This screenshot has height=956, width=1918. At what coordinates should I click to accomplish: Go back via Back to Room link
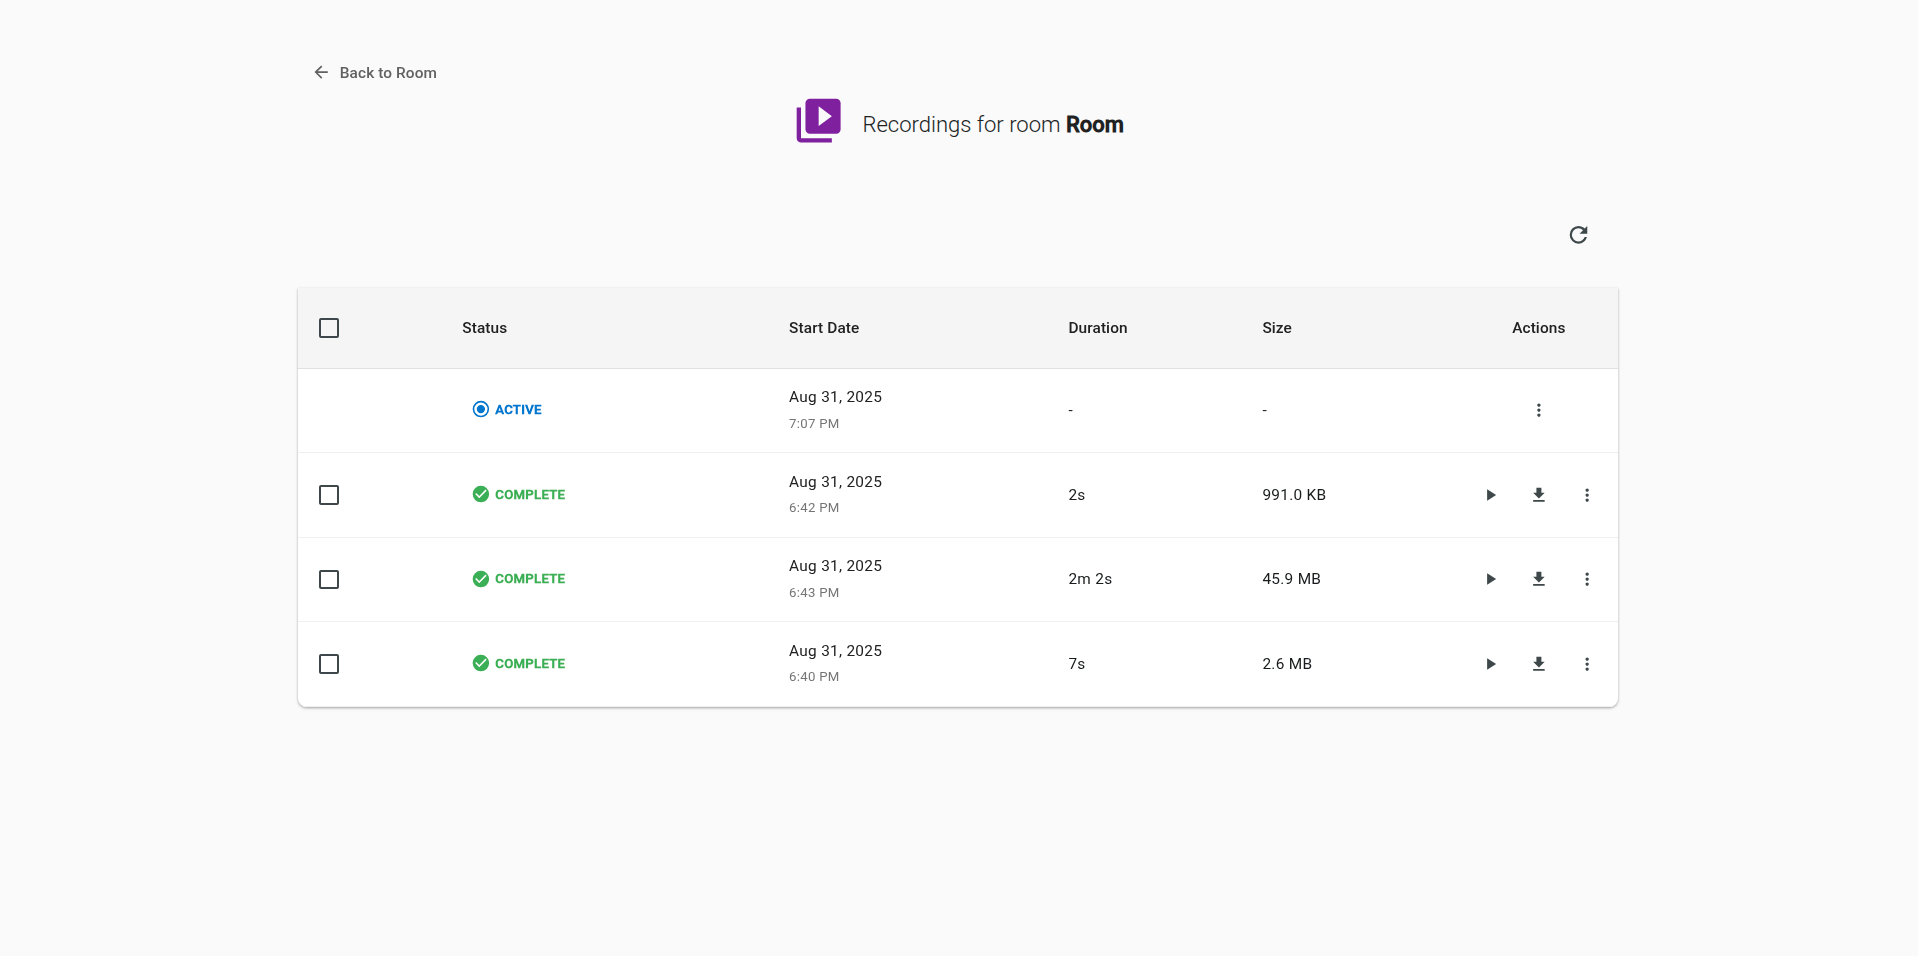pyautogui.click(x=375, y=73)
